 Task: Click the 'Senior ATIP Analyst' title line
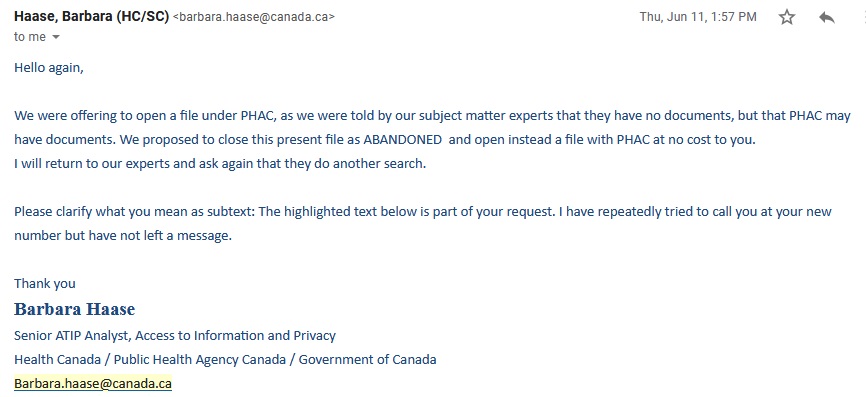click(175, 335)
